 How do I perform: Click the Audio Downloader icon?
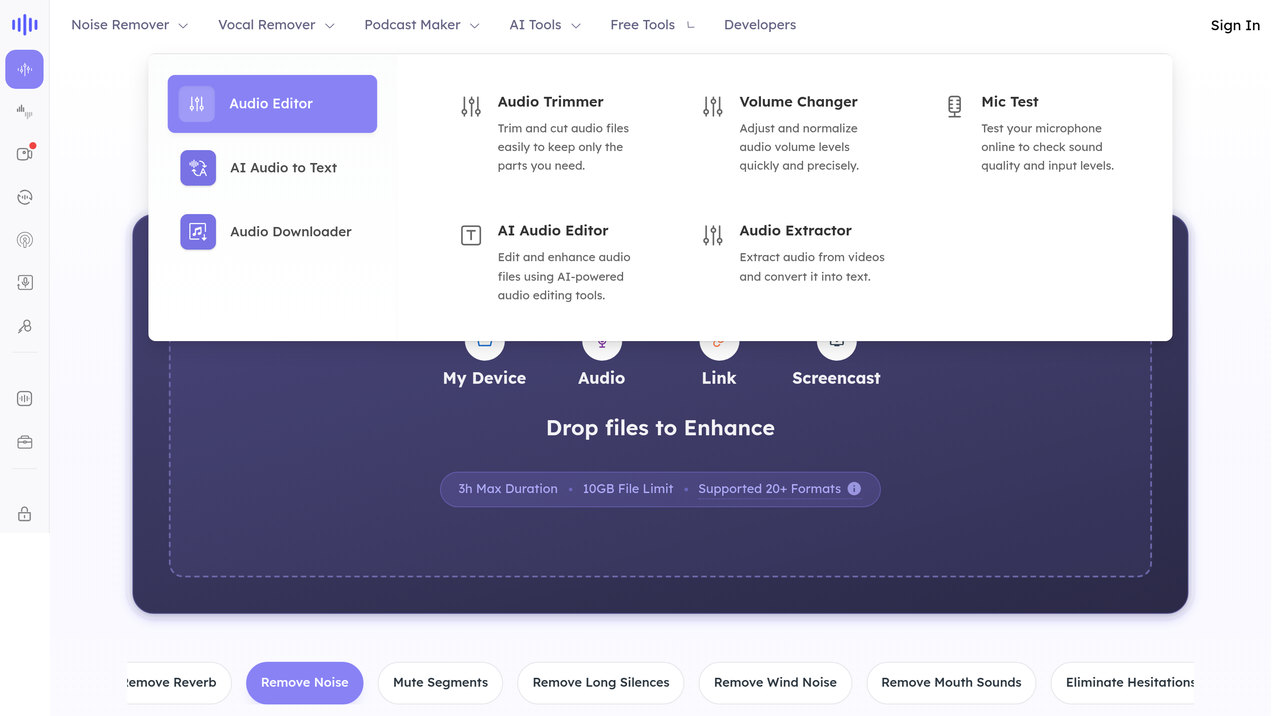[198, 232]
